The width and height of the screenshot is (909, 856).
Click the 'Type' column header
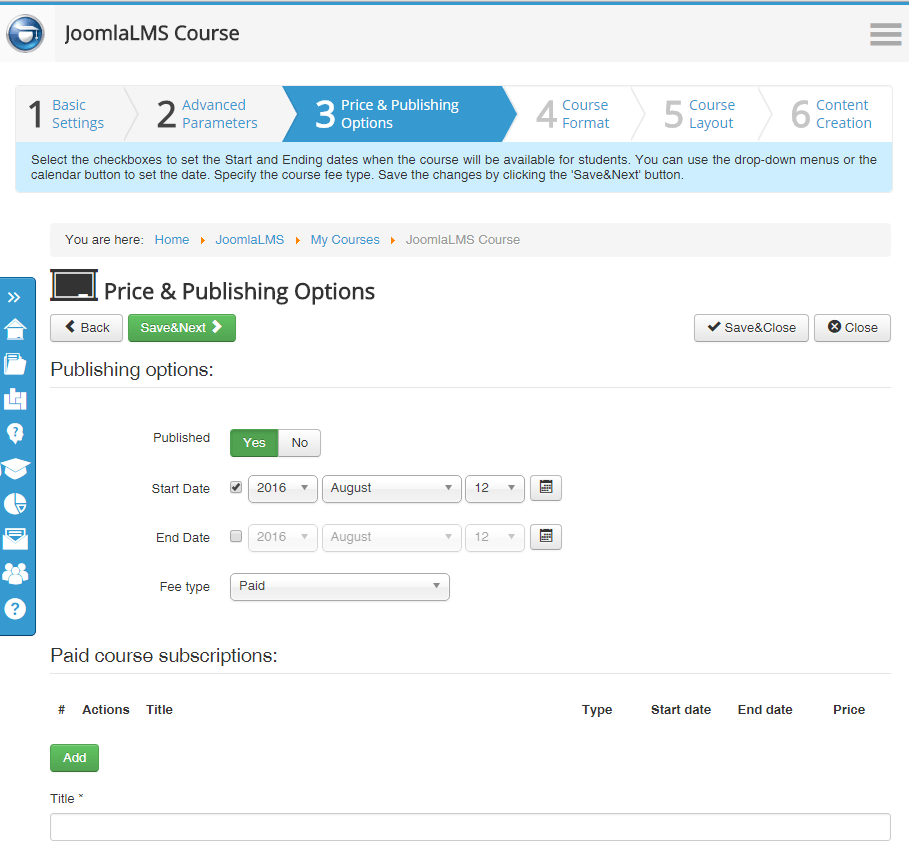tap(597, 710)
